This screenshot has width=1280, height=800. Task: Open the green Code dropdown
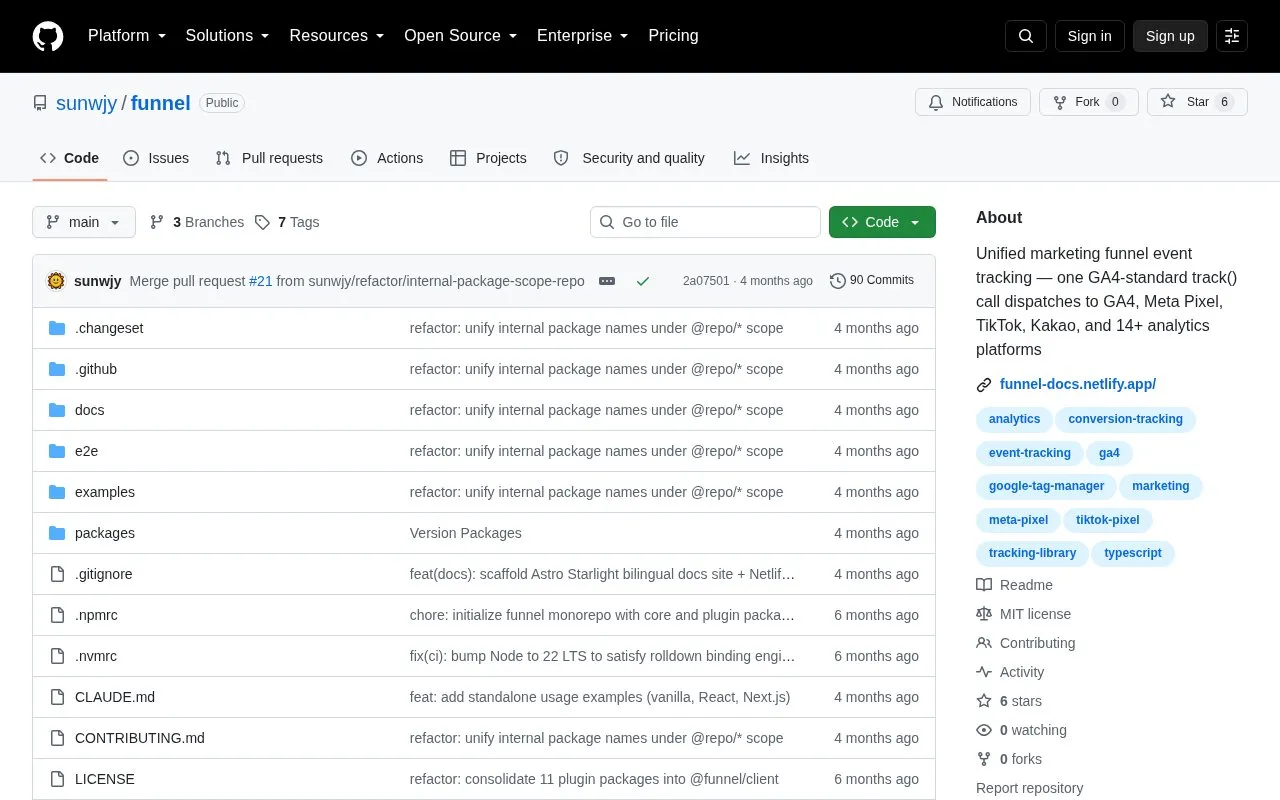pos(882,222)
